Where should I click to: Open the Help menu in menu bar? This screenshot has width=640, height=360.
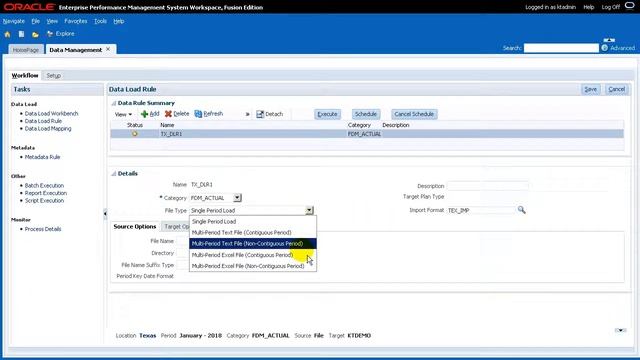pos(119,21)
